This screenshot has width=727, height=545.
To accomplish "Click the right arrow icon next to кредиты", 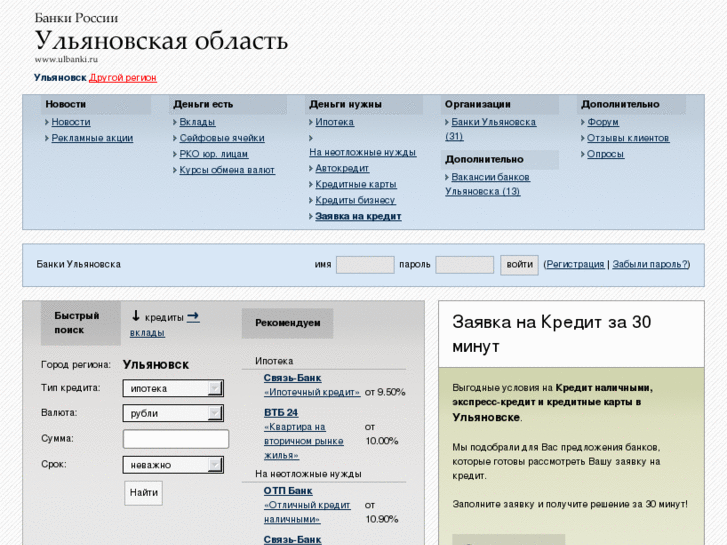I will (x=193, y=316).
